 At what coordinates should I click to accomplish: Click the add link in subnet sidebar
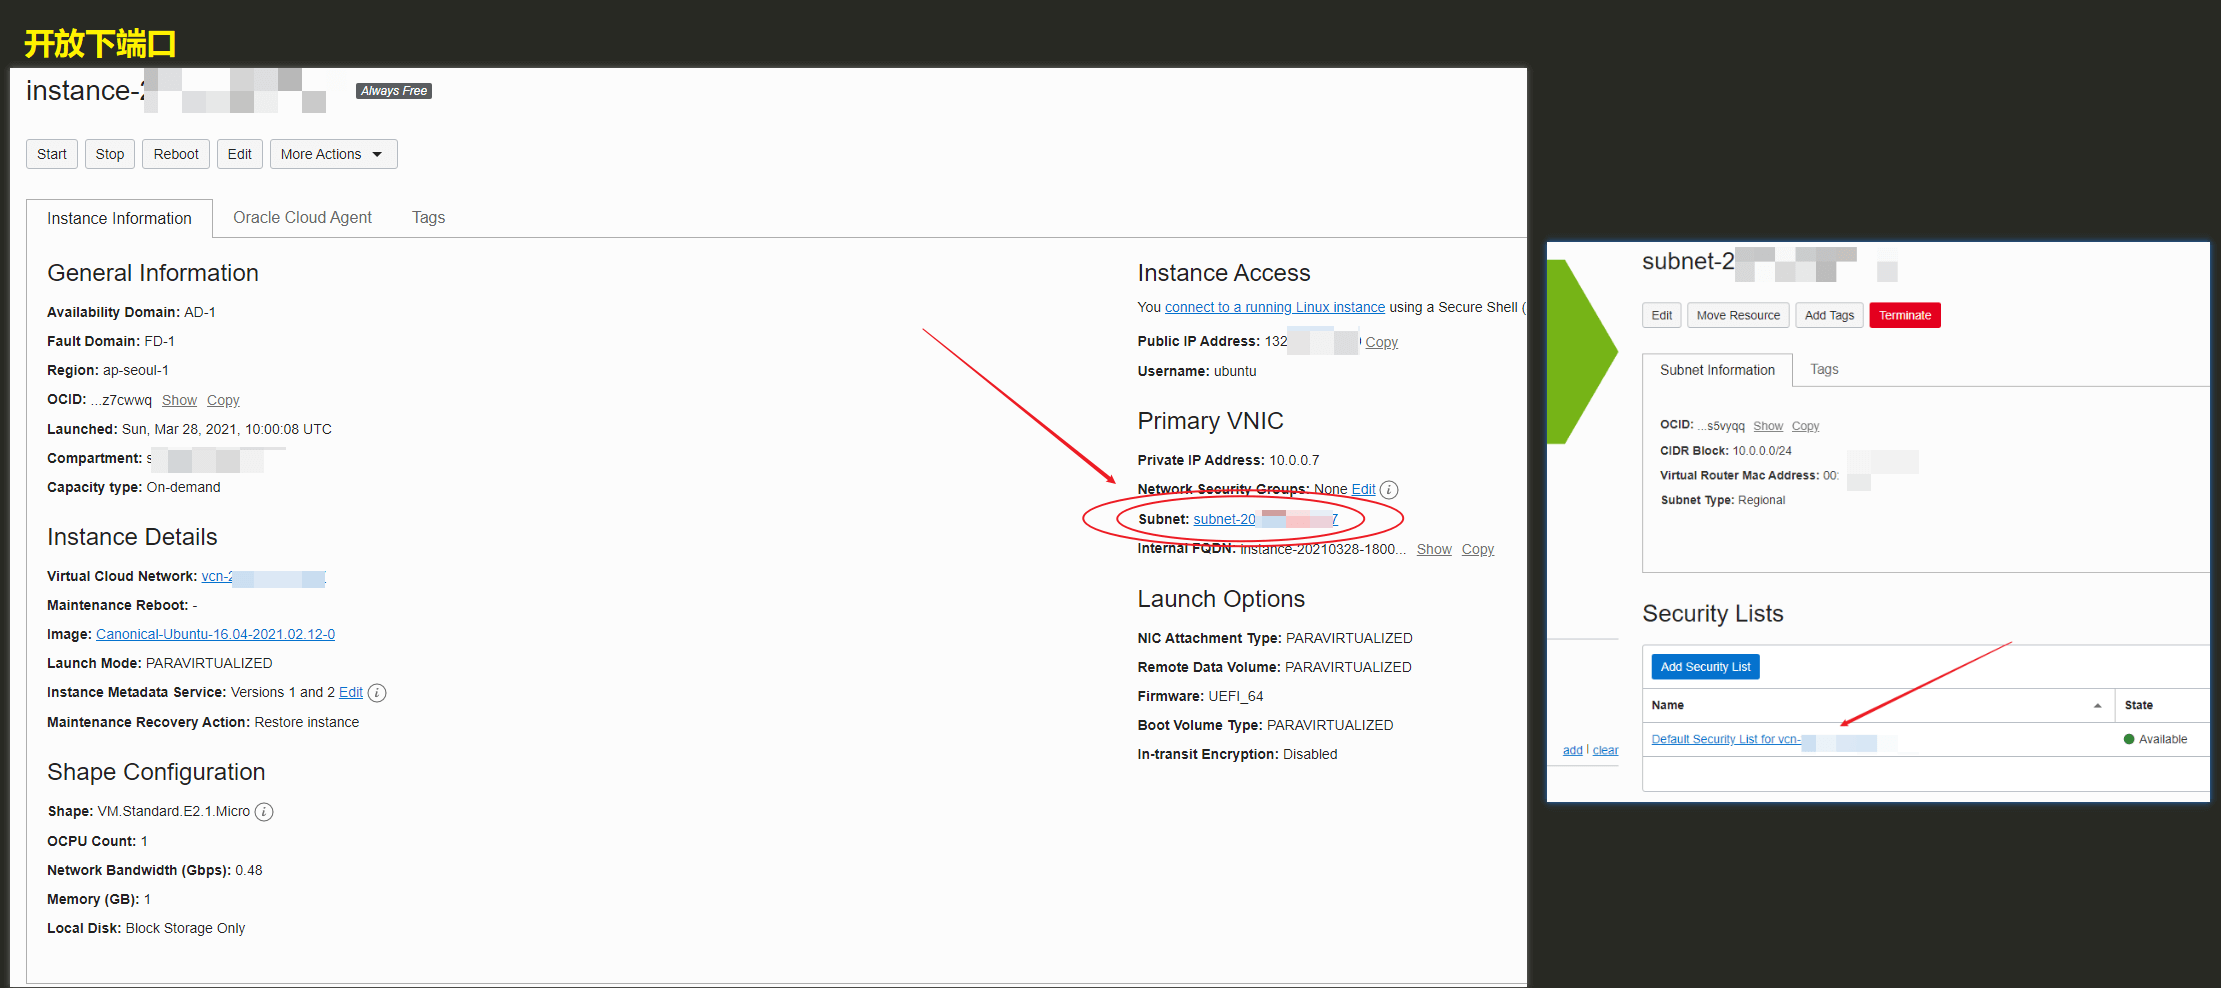(1572, 751)
